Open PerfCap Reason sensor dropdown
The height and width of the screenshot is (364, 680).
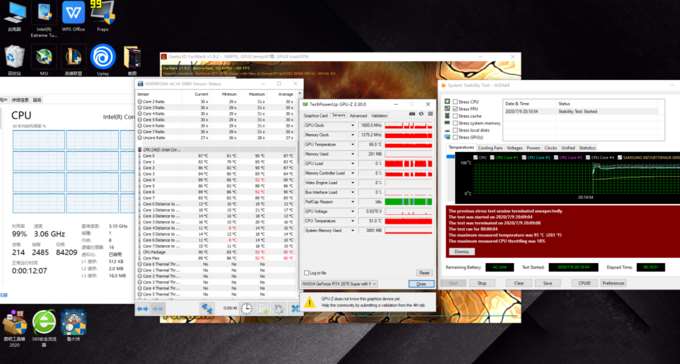[x=353, y=202]
